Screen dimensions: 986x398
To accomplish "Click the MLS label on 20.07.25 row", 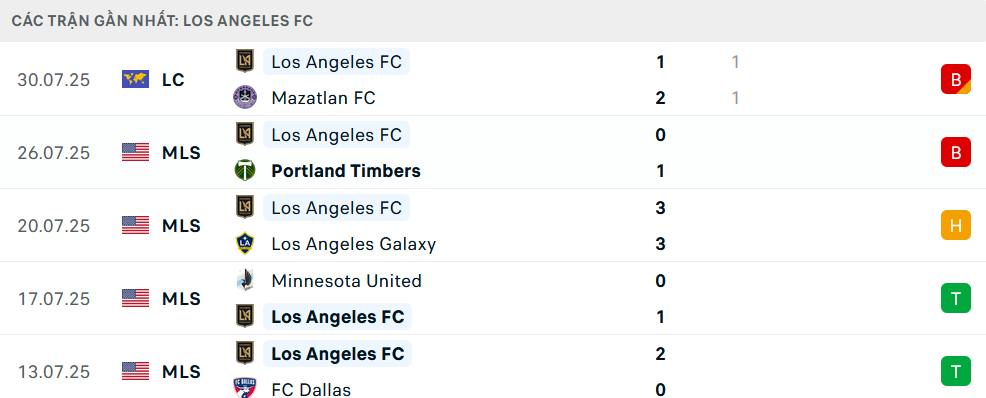I will pyautogui.click(x=181, y=226).
